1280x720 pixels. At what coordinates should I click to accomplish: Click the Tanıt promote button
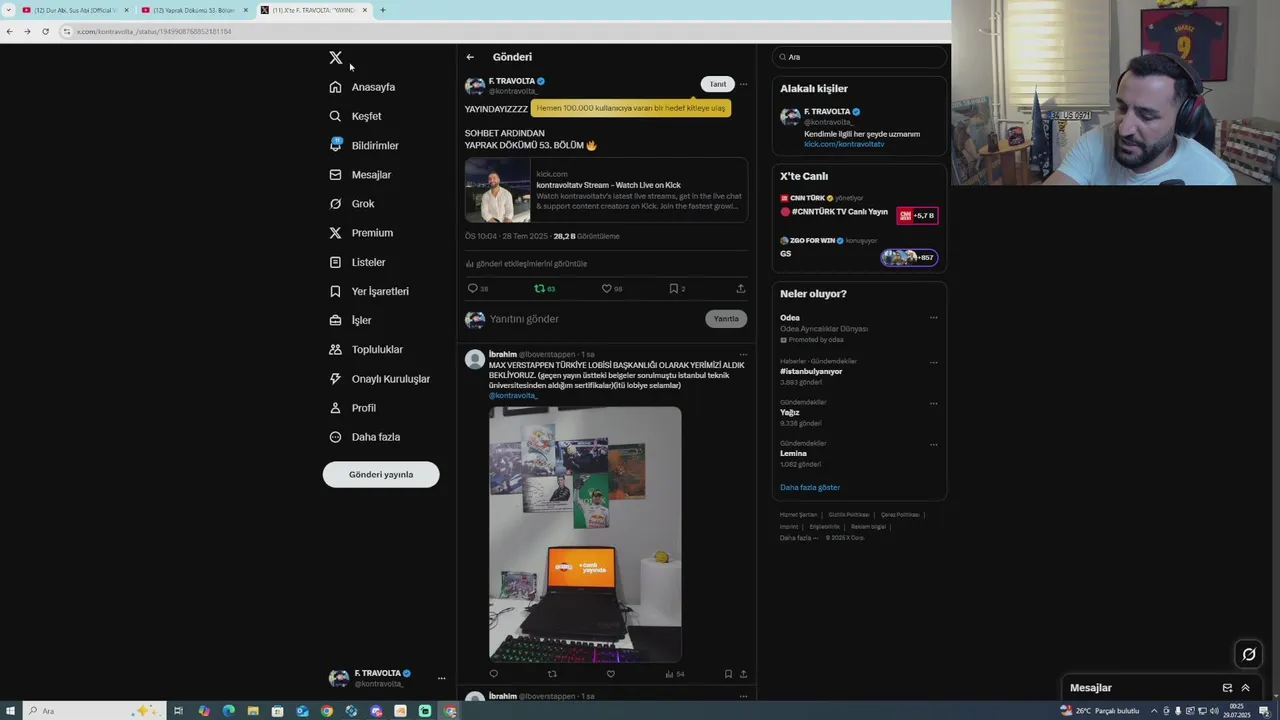click(718, 84)
